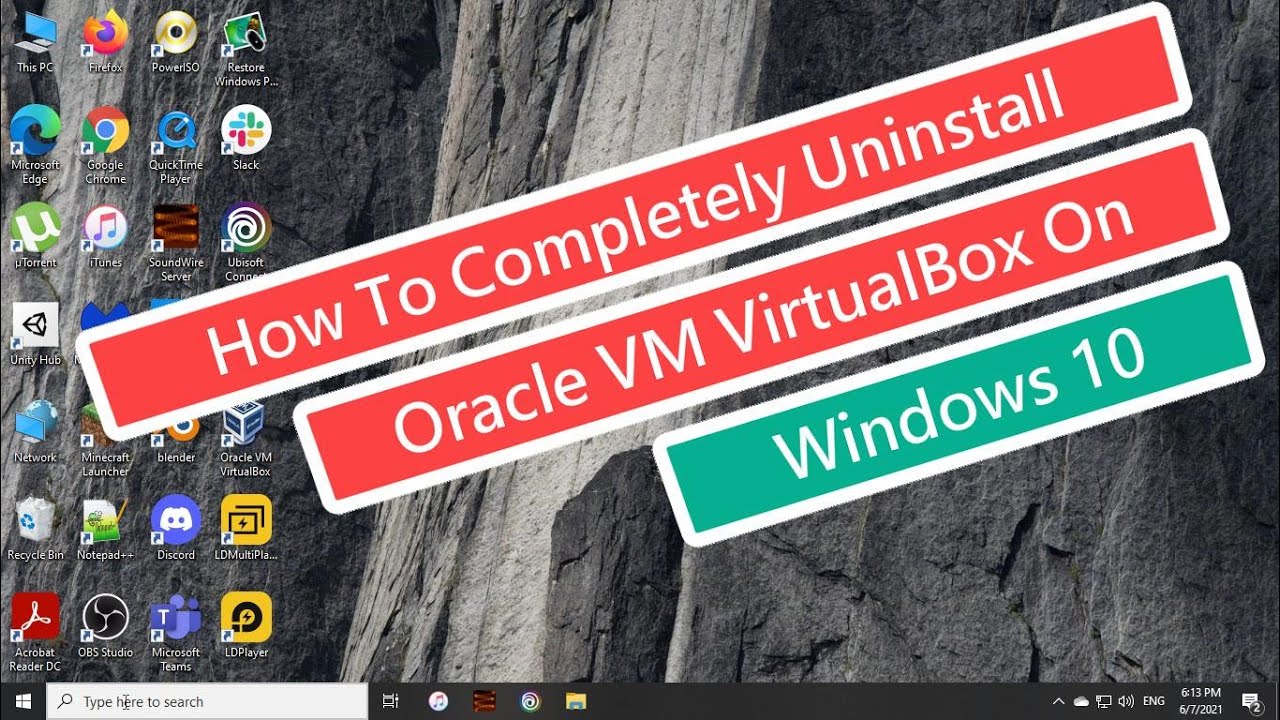1280x720 pixels.
Task: Launch Minecraft Launcher from the desktop
Action: pyautogui.click(x=105, y=440)
